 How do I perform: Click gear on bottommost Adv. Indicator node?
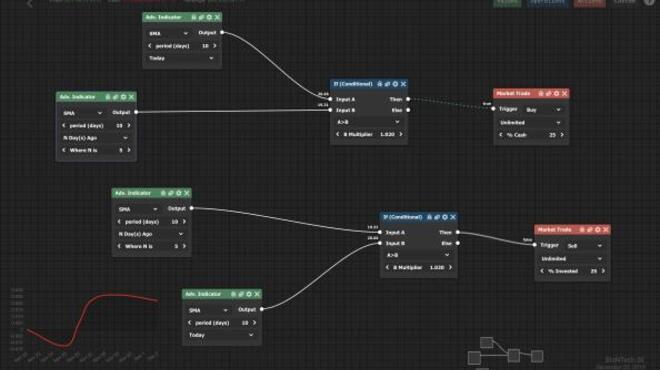click(249, 294)
